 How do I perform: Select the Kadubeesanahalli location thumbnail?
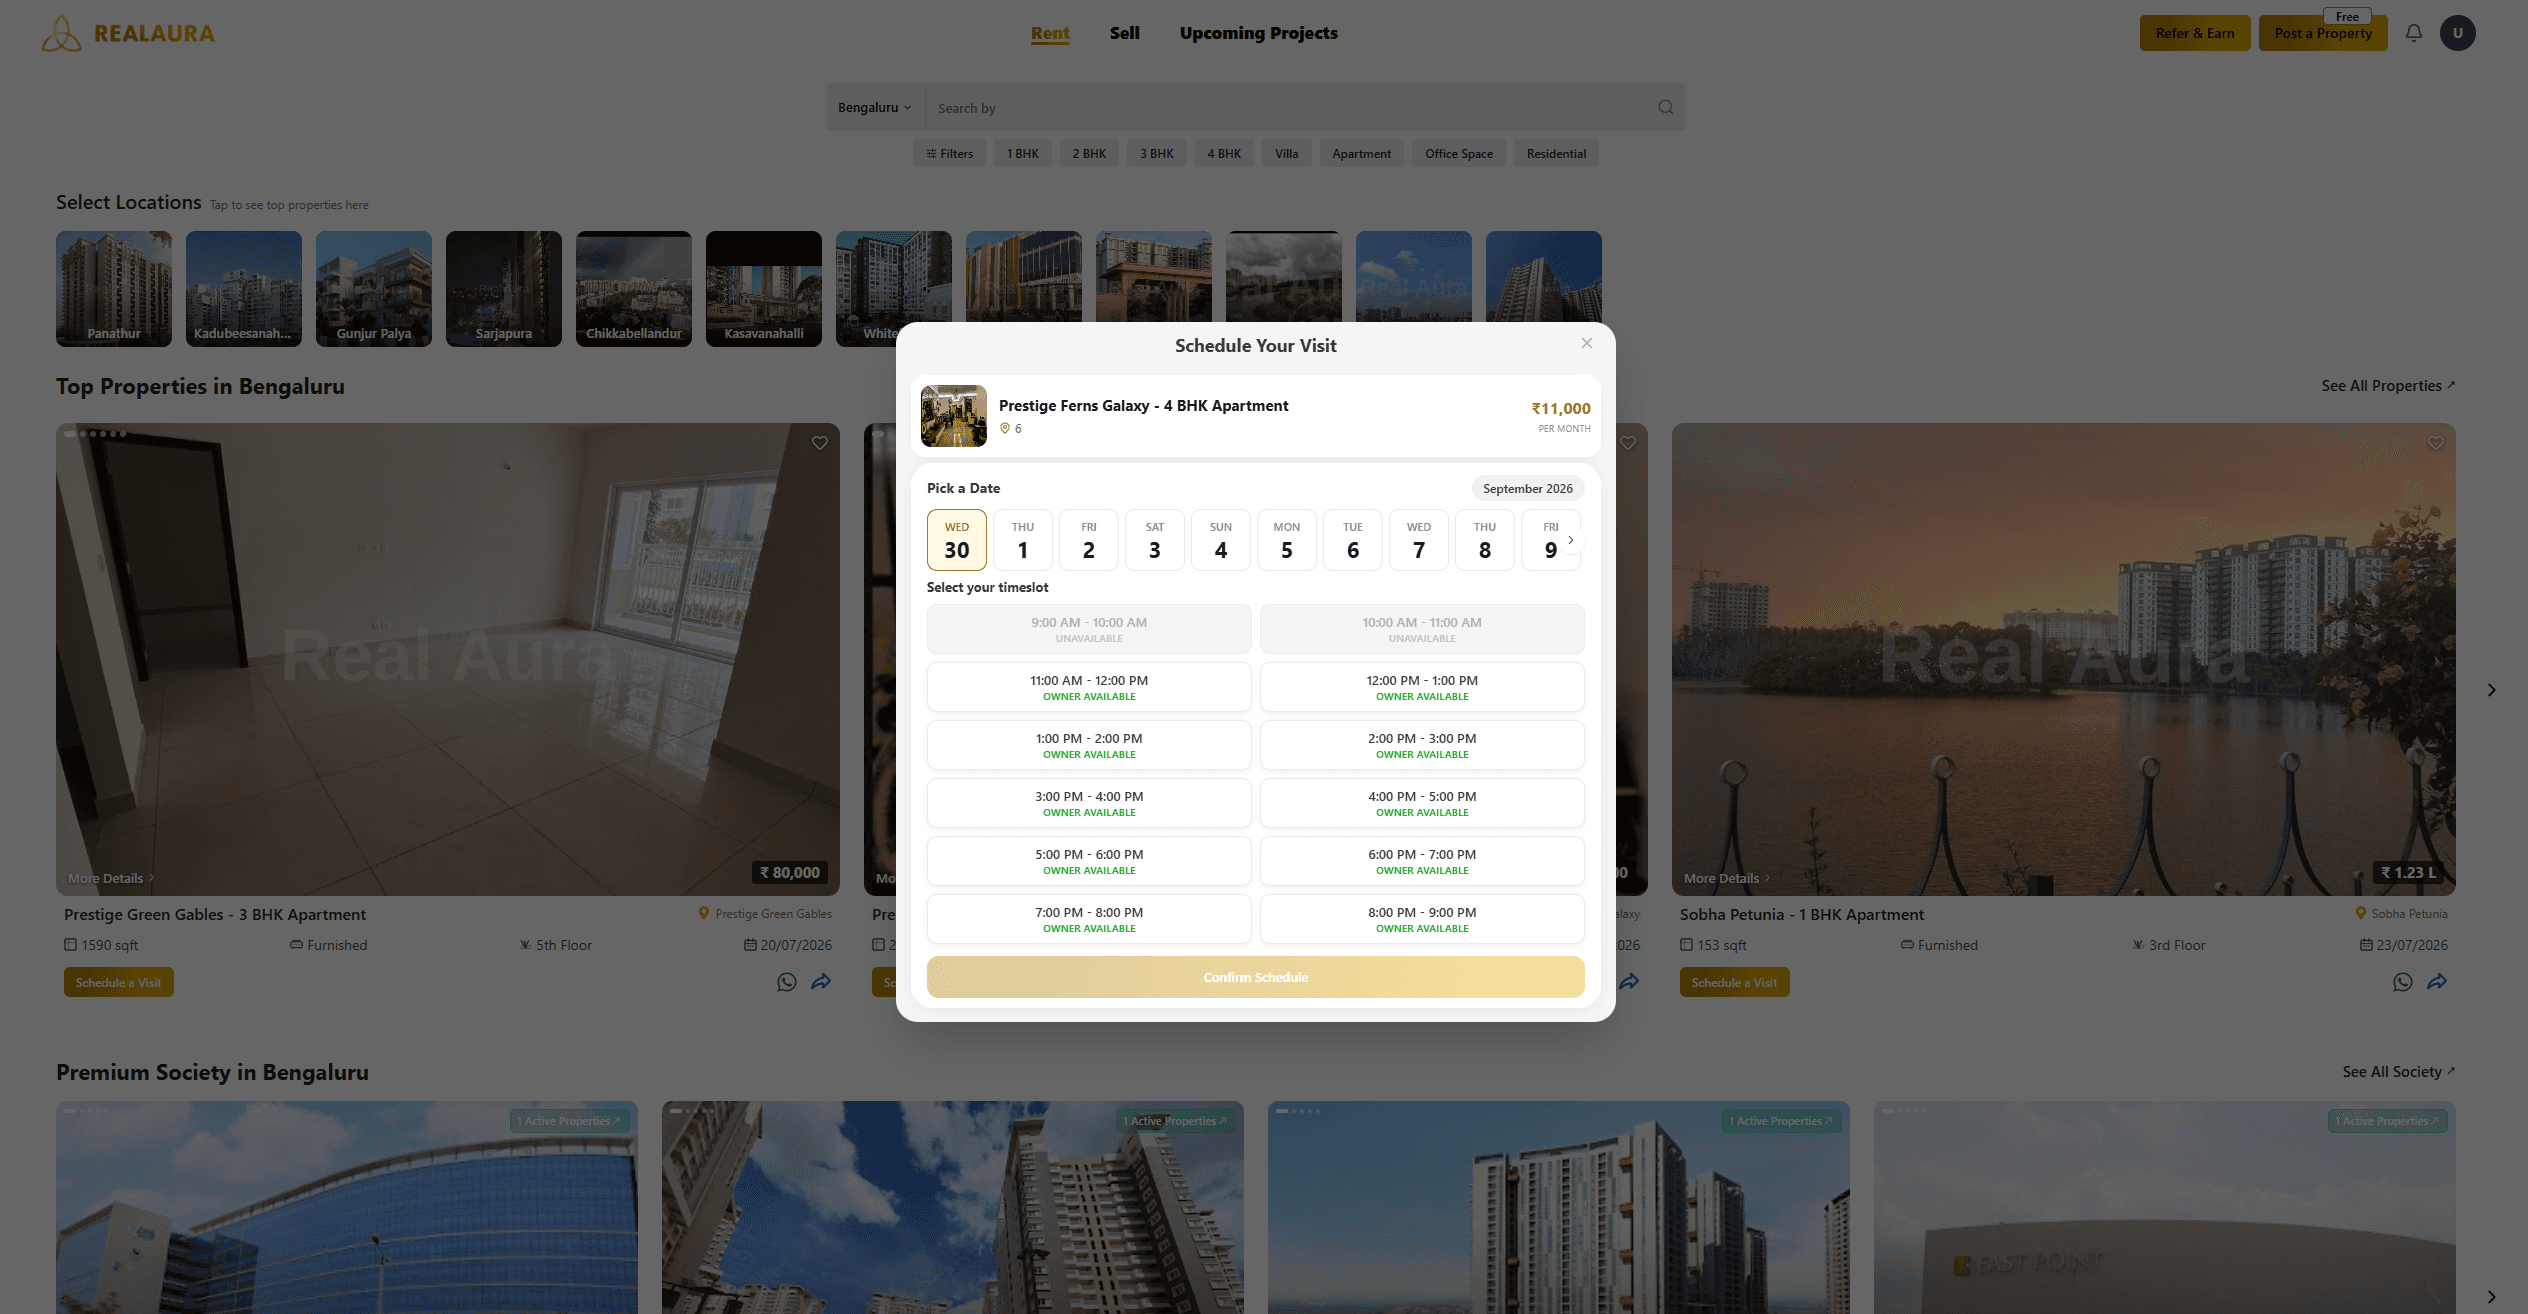click(x=244, y=289)
